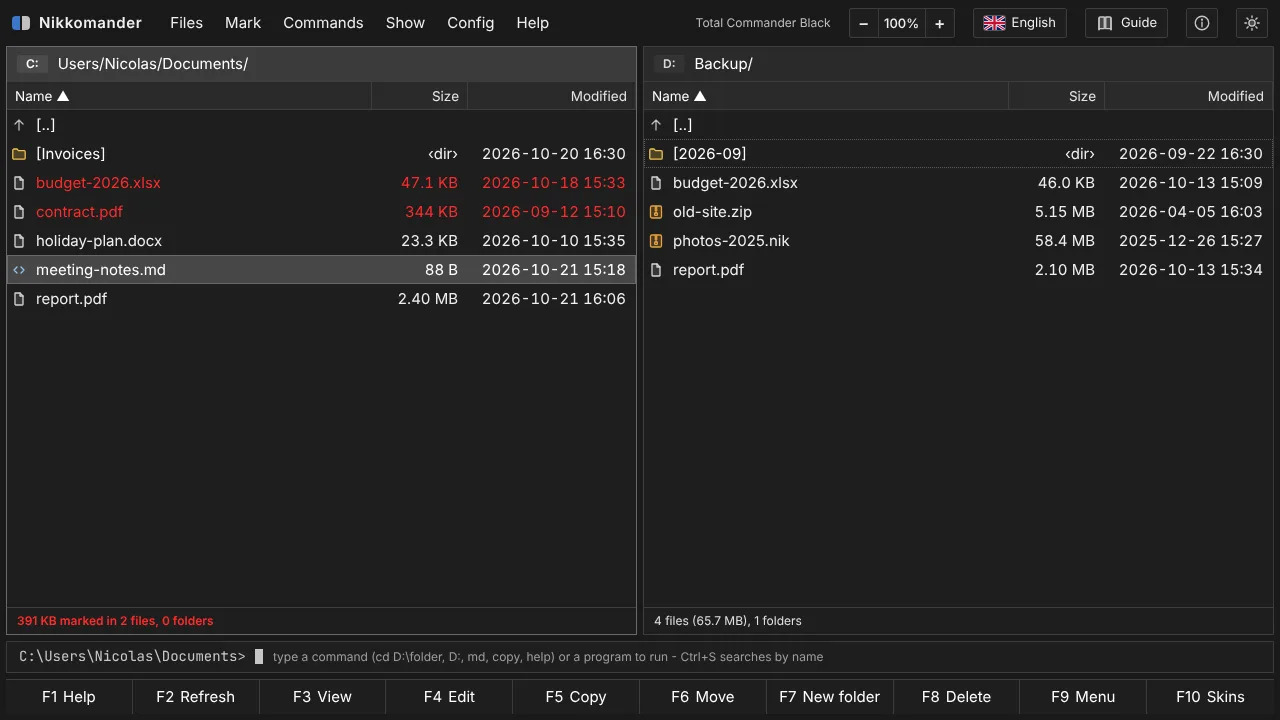The width and height of the screenshot is (1280, 720).
Task: Toggle light theme with sun icon
Action: click(x=1252, y=23)
